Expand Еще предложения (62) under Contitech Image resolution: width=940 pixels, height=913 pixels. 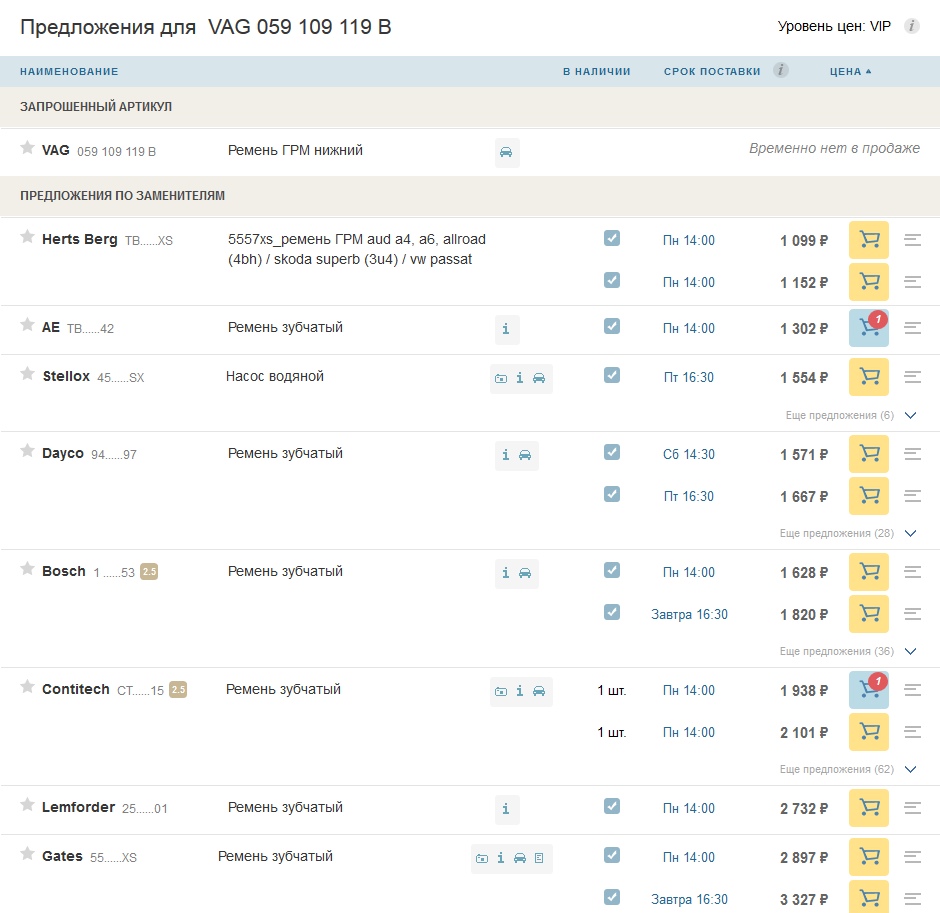coord(848,770)
